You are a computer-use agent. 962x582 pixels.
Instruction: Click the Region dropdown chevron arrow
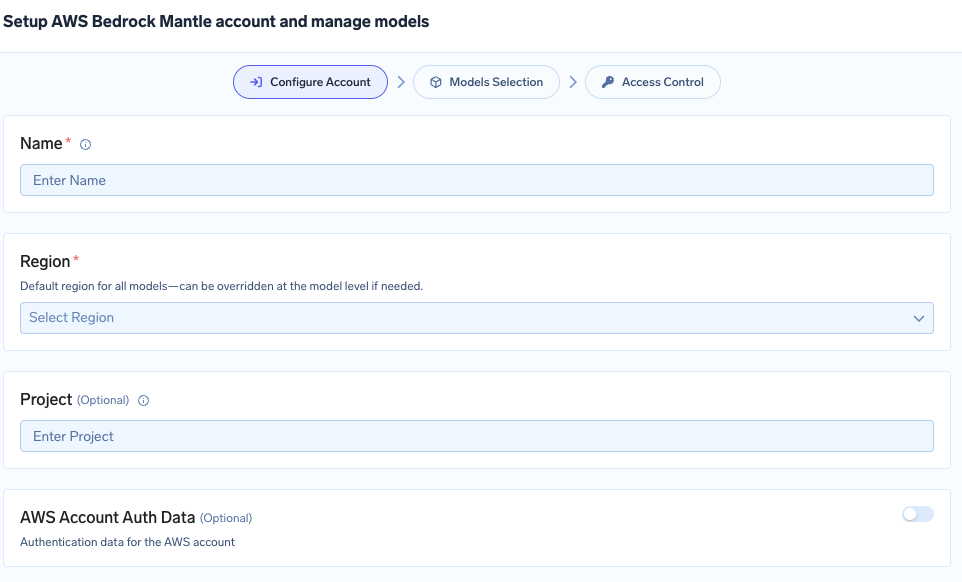(918, 318)
